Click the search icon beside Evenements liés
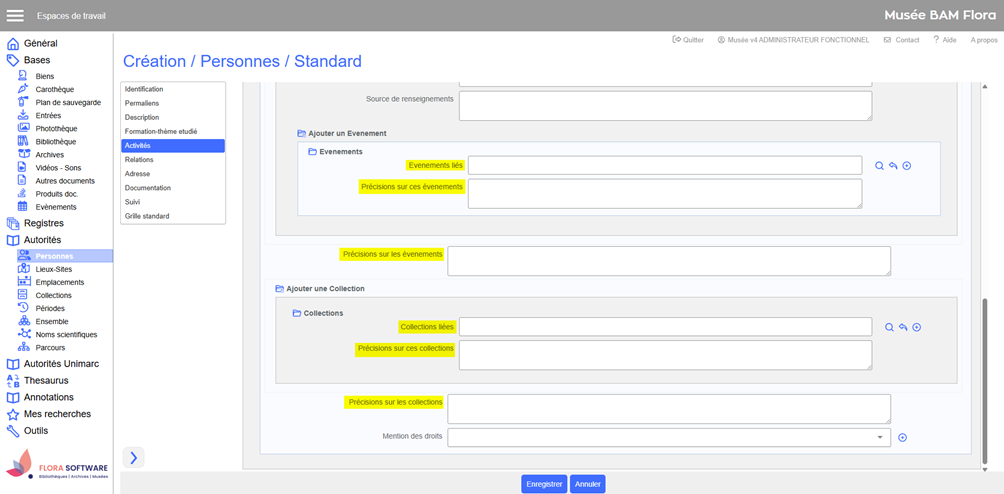This screenshot has width=1004, height=494. 879,166
